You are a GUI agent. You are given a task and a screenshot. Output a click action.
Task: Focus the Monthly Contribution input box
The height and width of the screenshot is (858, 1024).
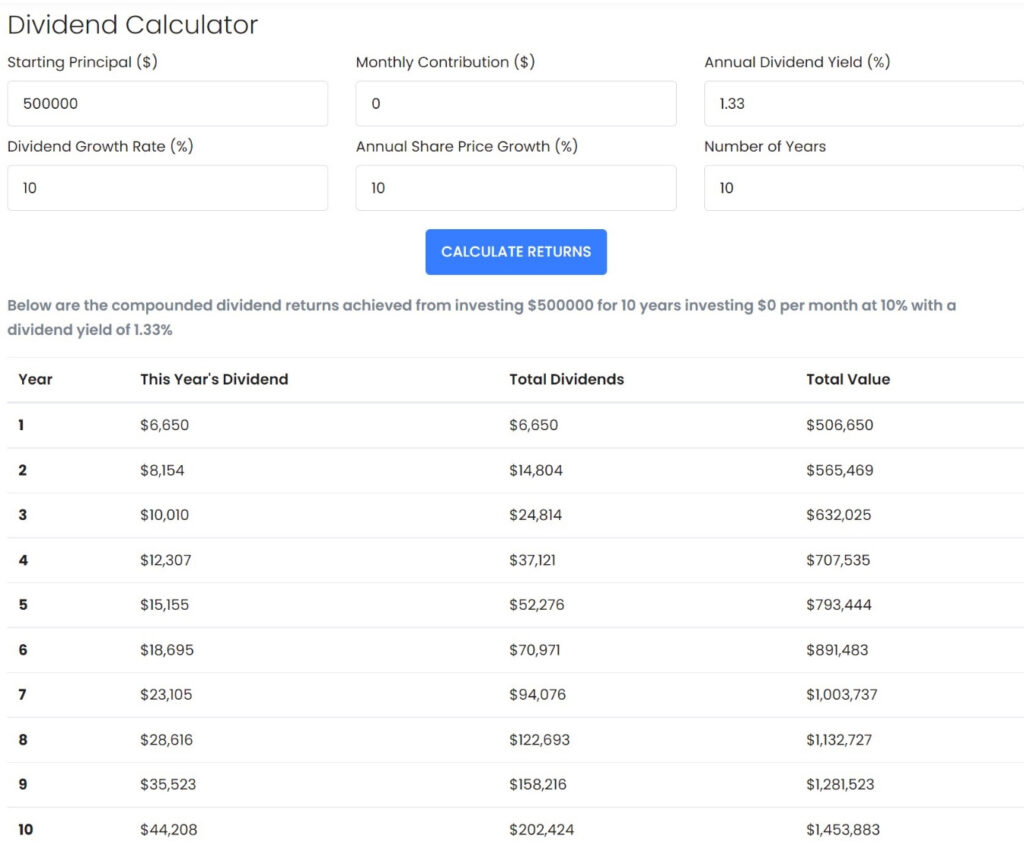tap(516, 104)
